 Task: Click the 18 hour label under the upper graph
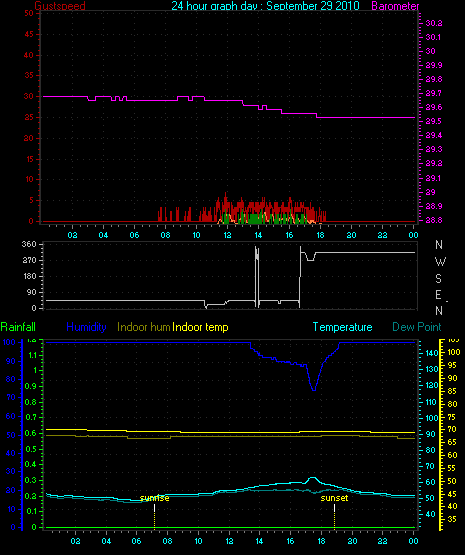[x=320, y=235]
